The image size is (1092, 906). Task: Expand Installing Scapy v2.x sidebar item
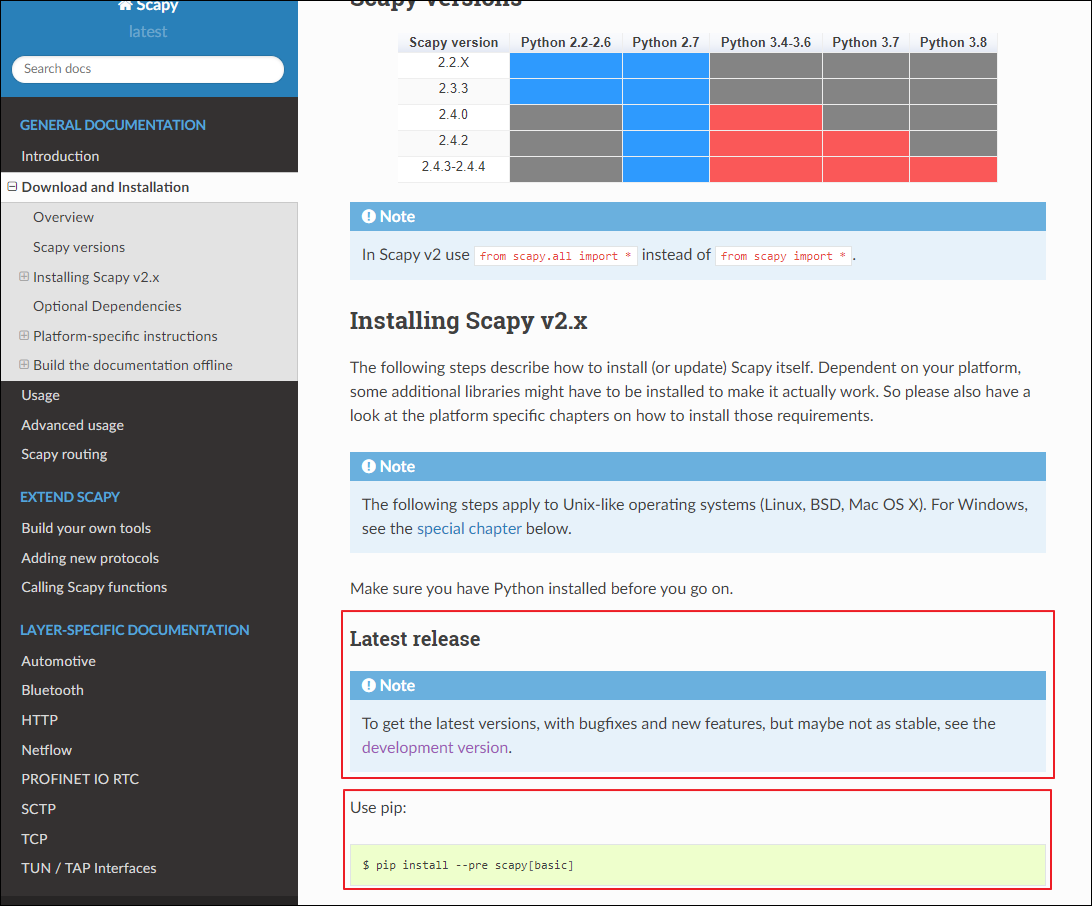(x=24, y=276)
